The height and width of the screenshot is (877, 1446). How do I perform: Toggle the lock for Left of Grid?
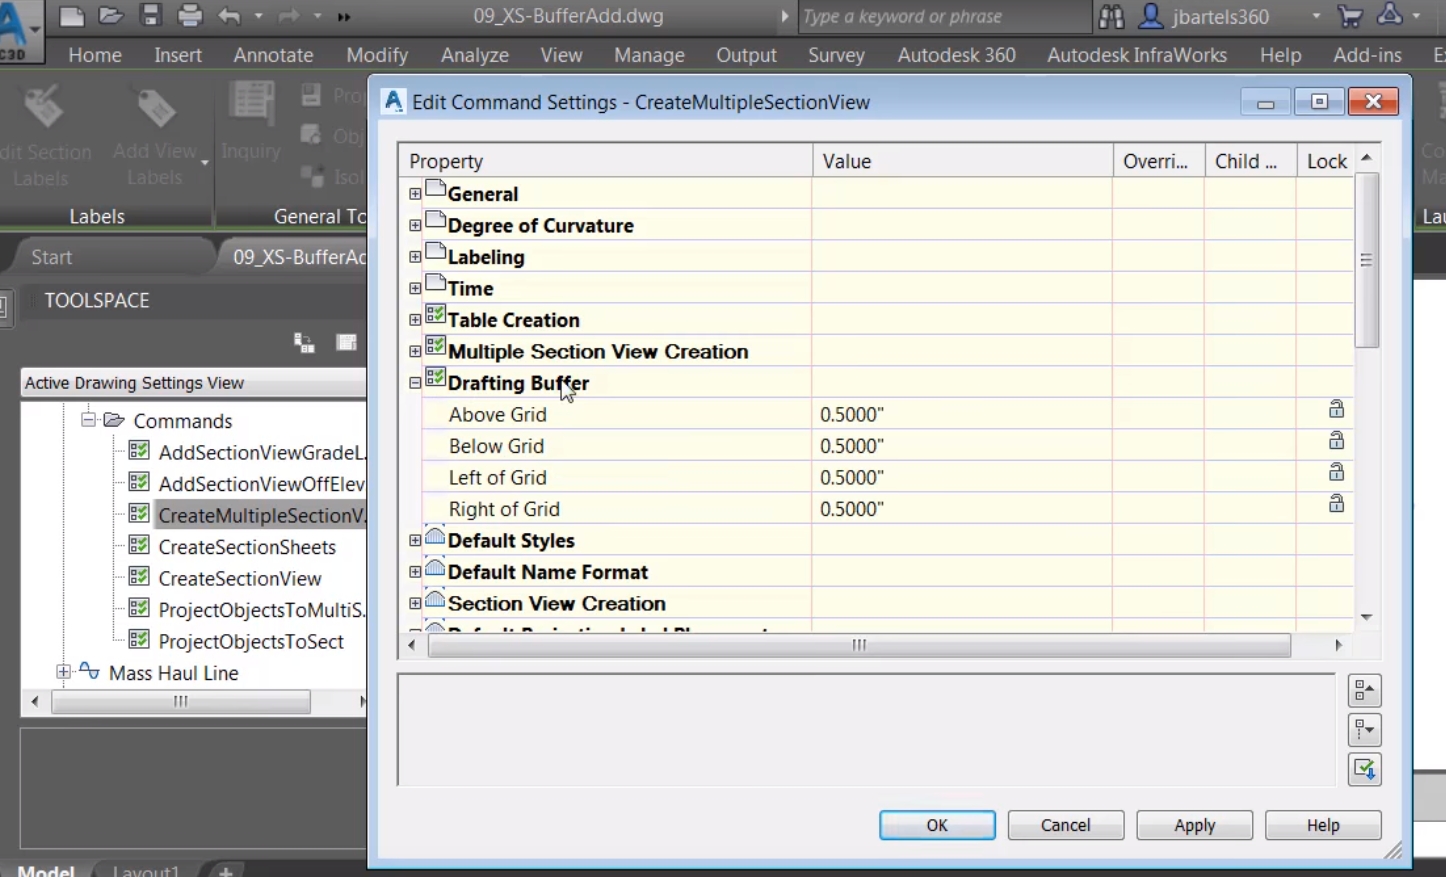[x=1336, y=472]
